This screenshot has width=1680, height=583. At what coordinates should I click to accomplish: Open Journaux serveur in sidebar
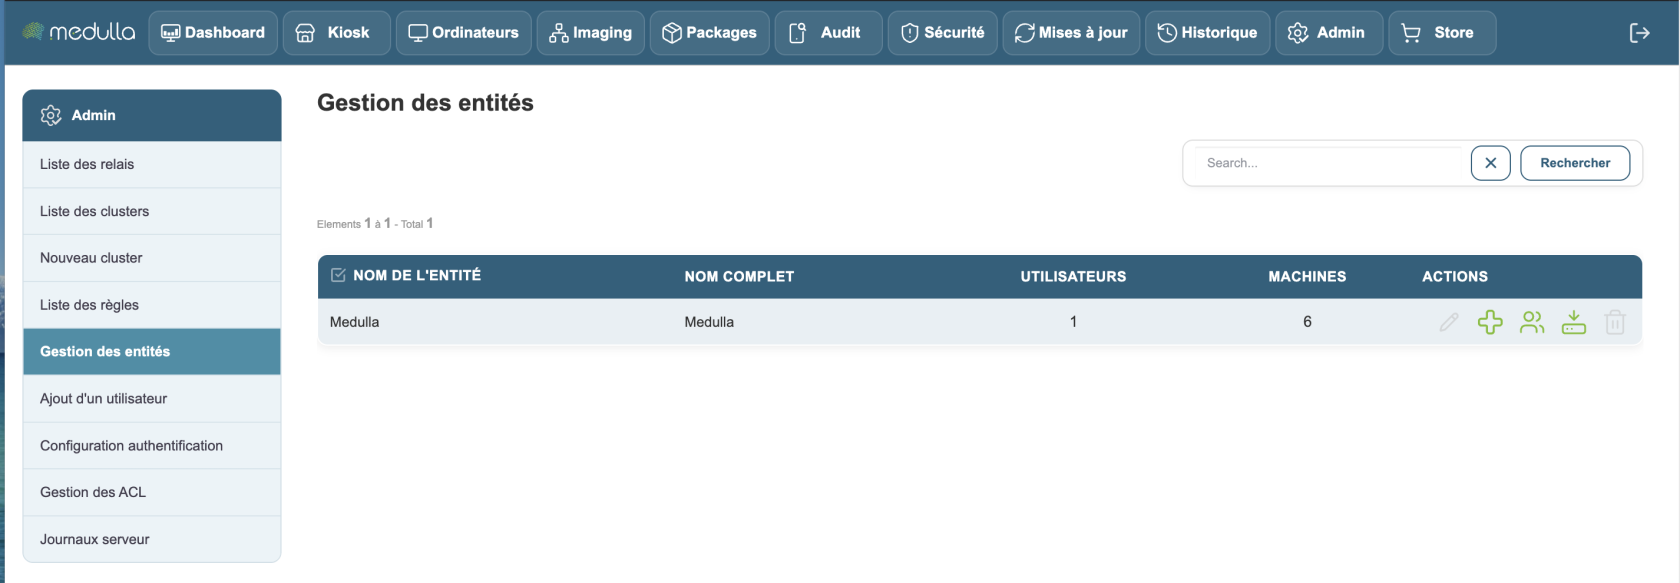coord(152,539)
